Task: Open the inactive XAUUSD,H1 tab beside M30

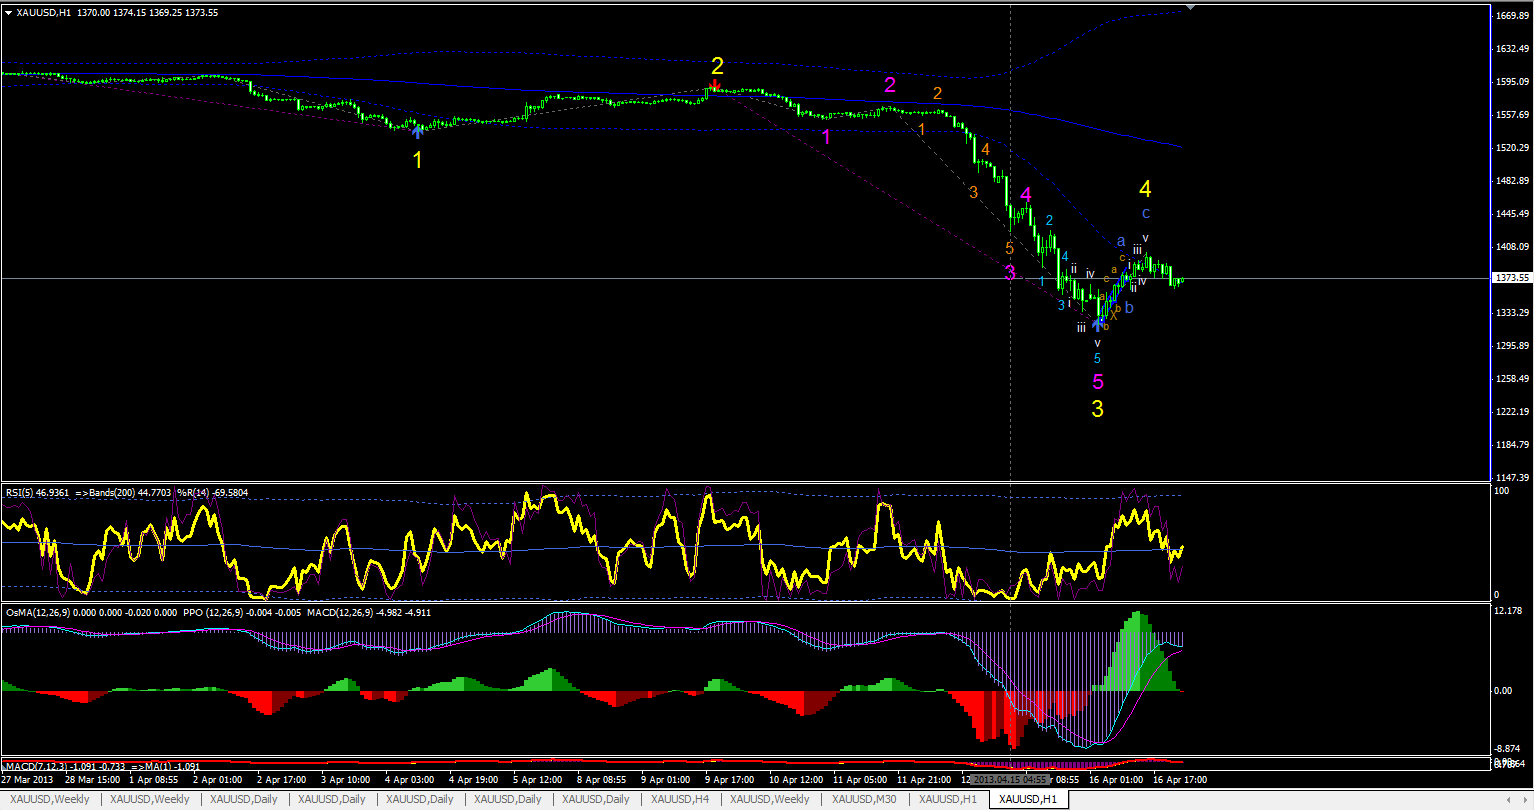Action: coord(947,799)
